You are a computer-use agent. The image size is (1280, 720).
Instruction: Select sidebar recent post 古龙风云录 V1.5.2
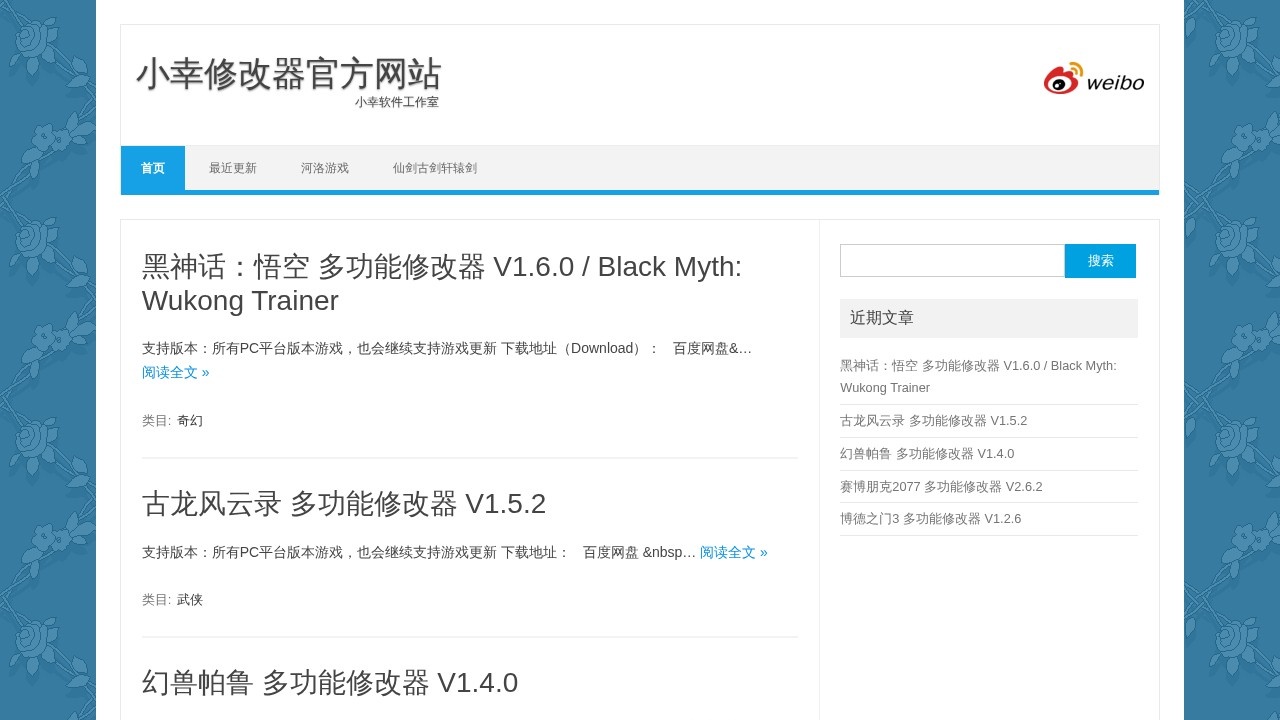[x=933, y=421]
